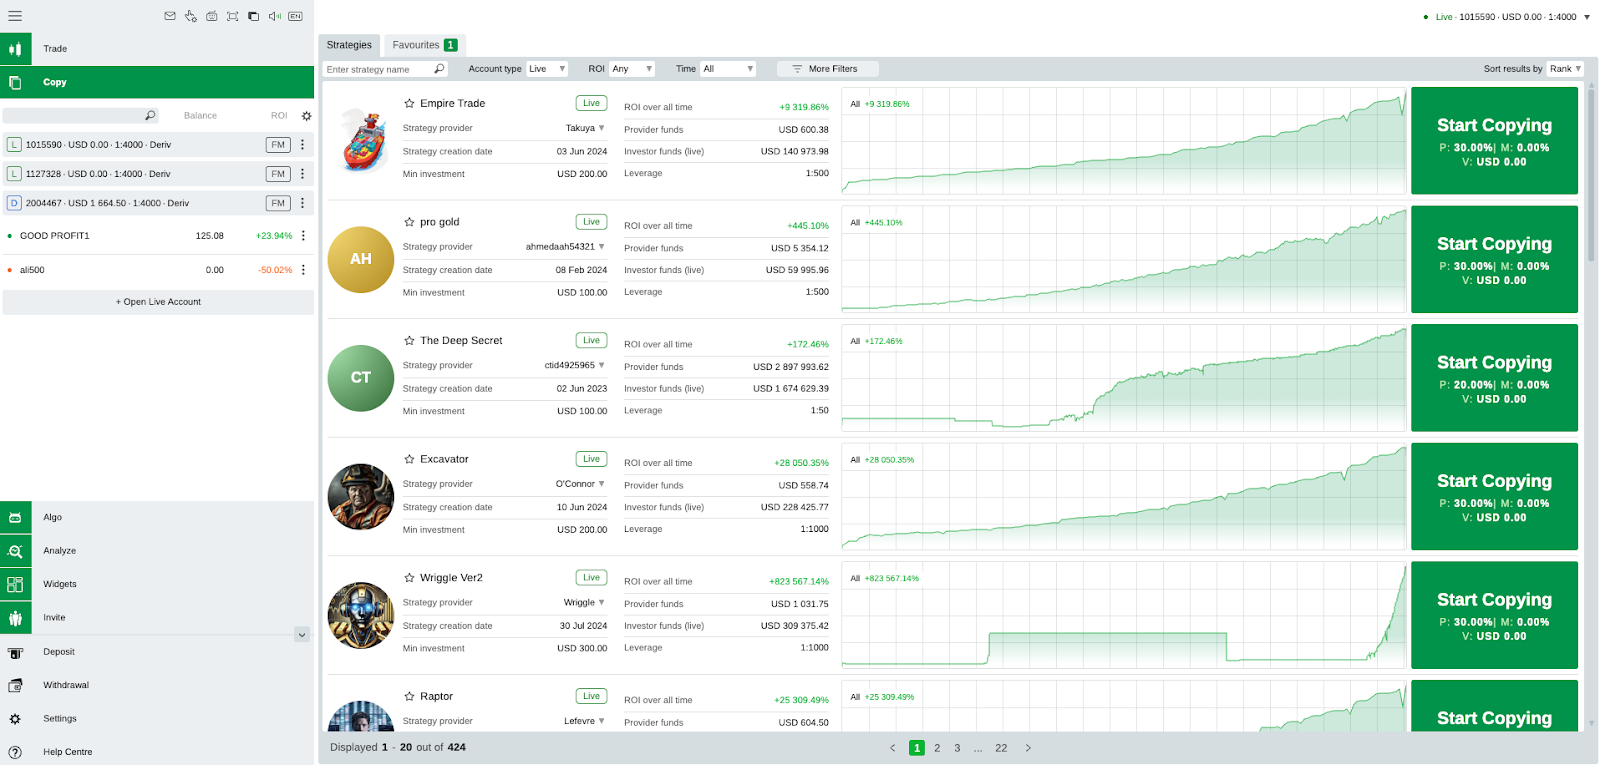Collapse sidebar section with chevron below Invite
1600x765 pixels.
(x=302, y=635)
